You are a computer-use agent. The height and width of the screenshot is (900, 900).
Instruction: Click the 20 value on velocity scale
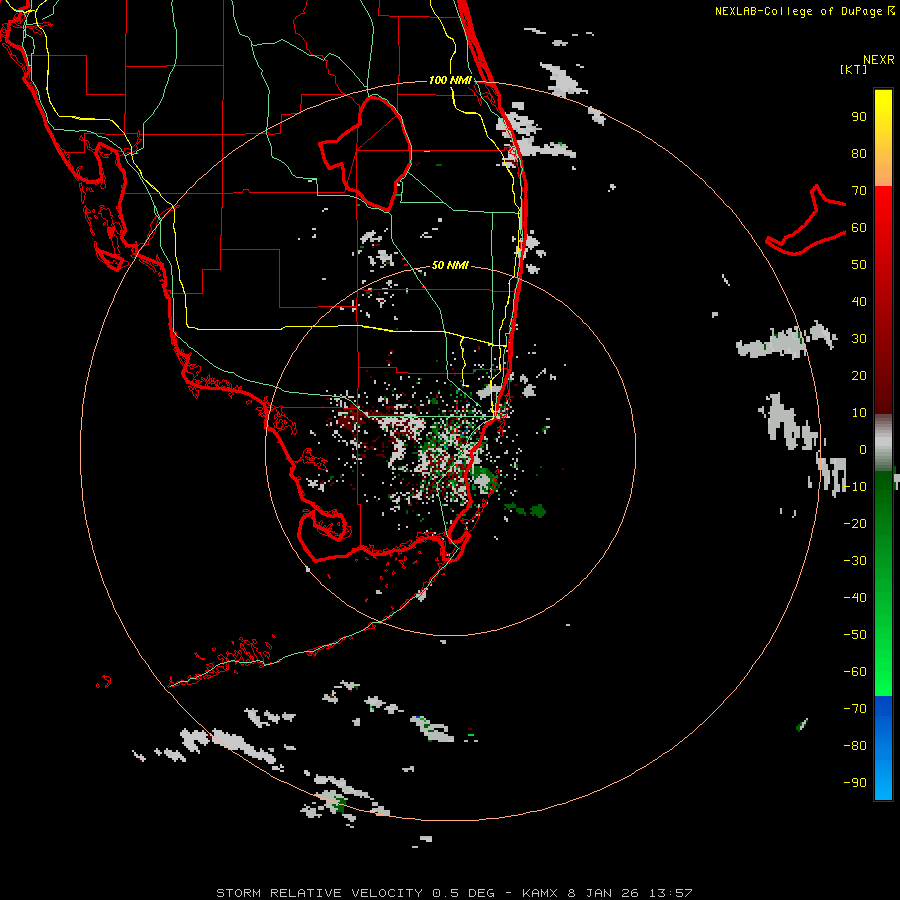(x=859, y=376)
